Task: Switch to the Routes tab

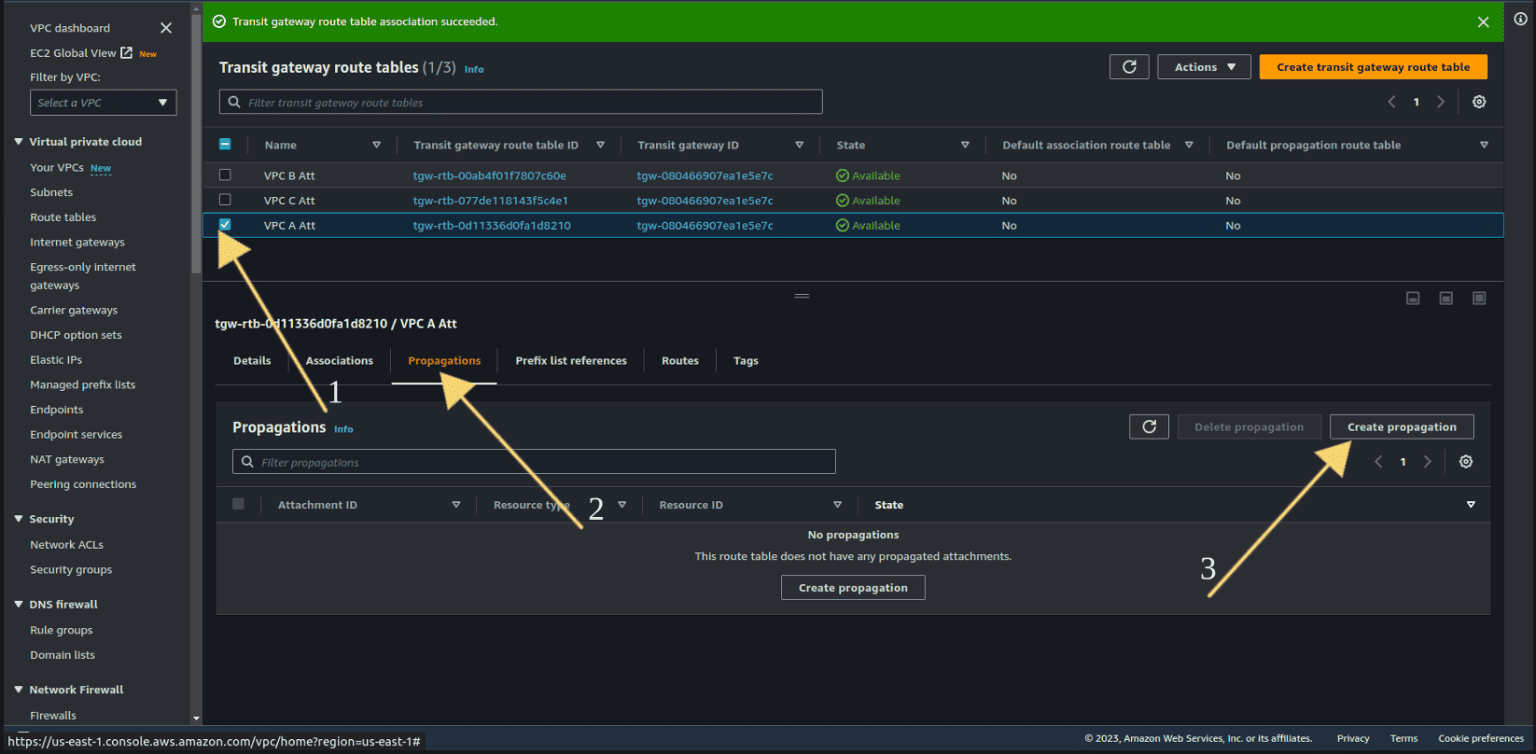Action: (x=679, y=360)
